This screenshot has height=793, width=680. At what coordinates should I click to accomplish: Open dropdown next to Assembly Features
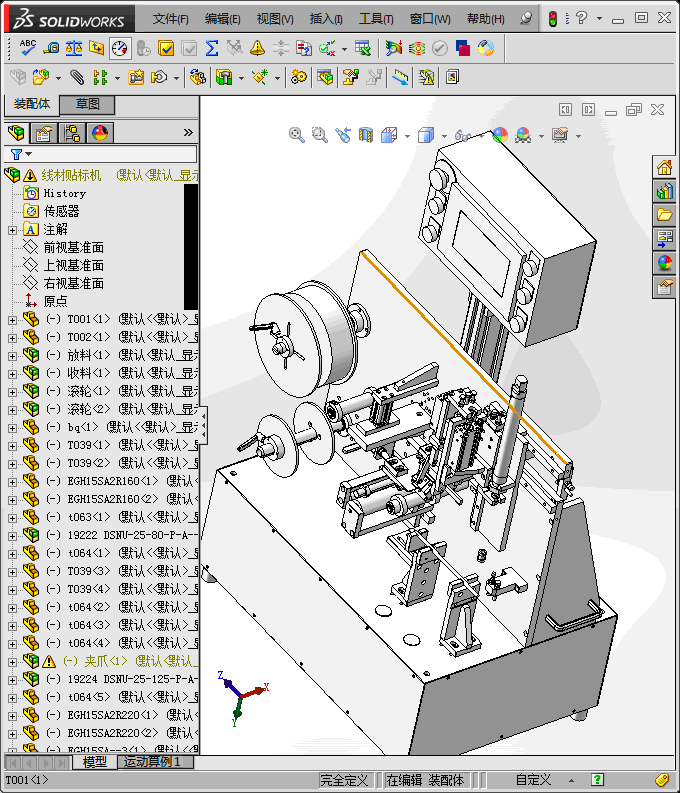(x=241, y=78)
